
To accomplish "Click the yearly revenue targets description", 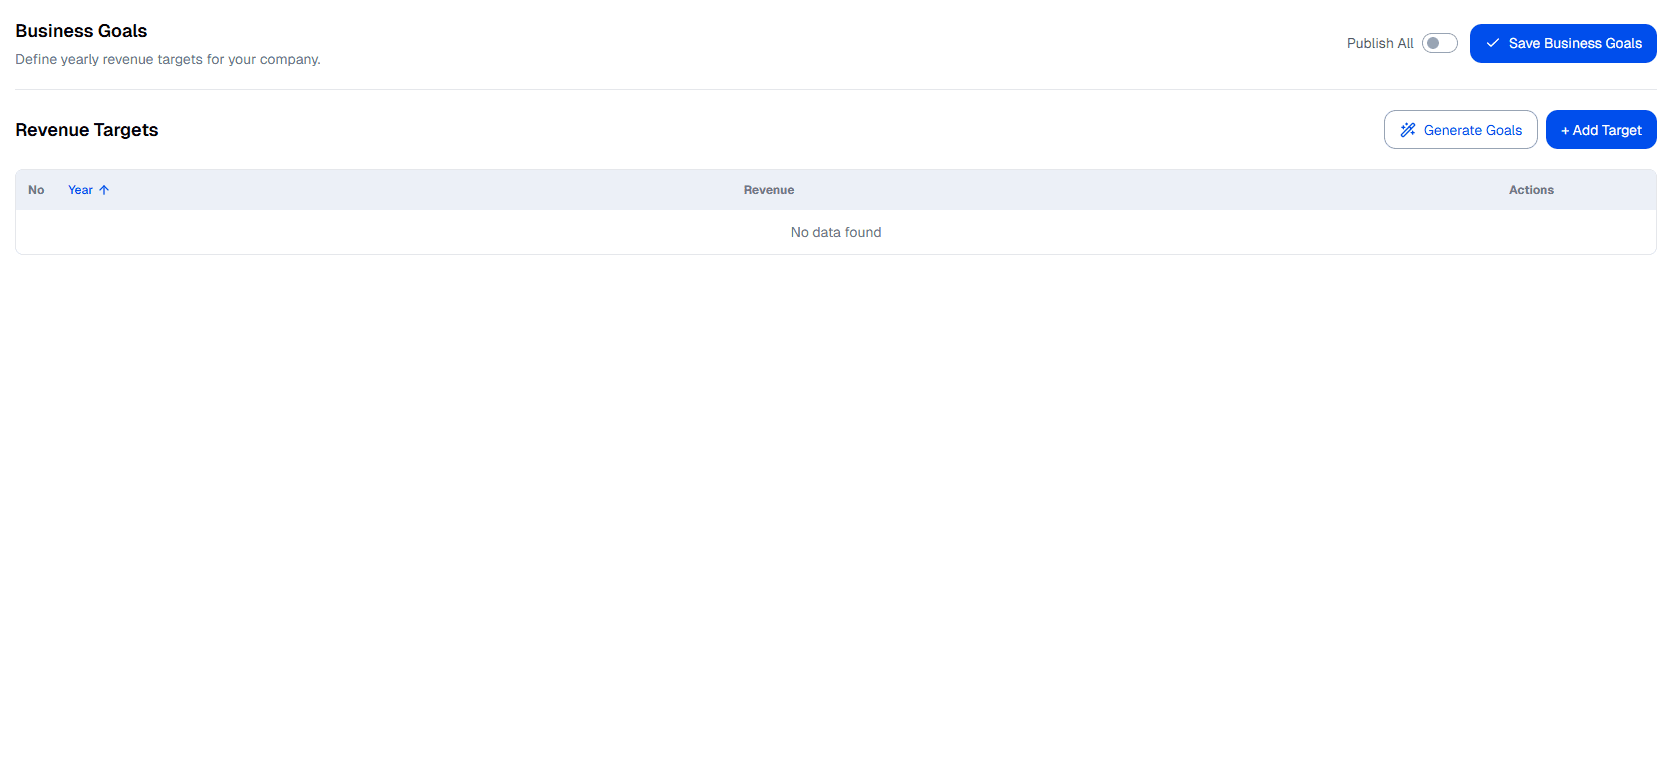I will click(168, 59).
